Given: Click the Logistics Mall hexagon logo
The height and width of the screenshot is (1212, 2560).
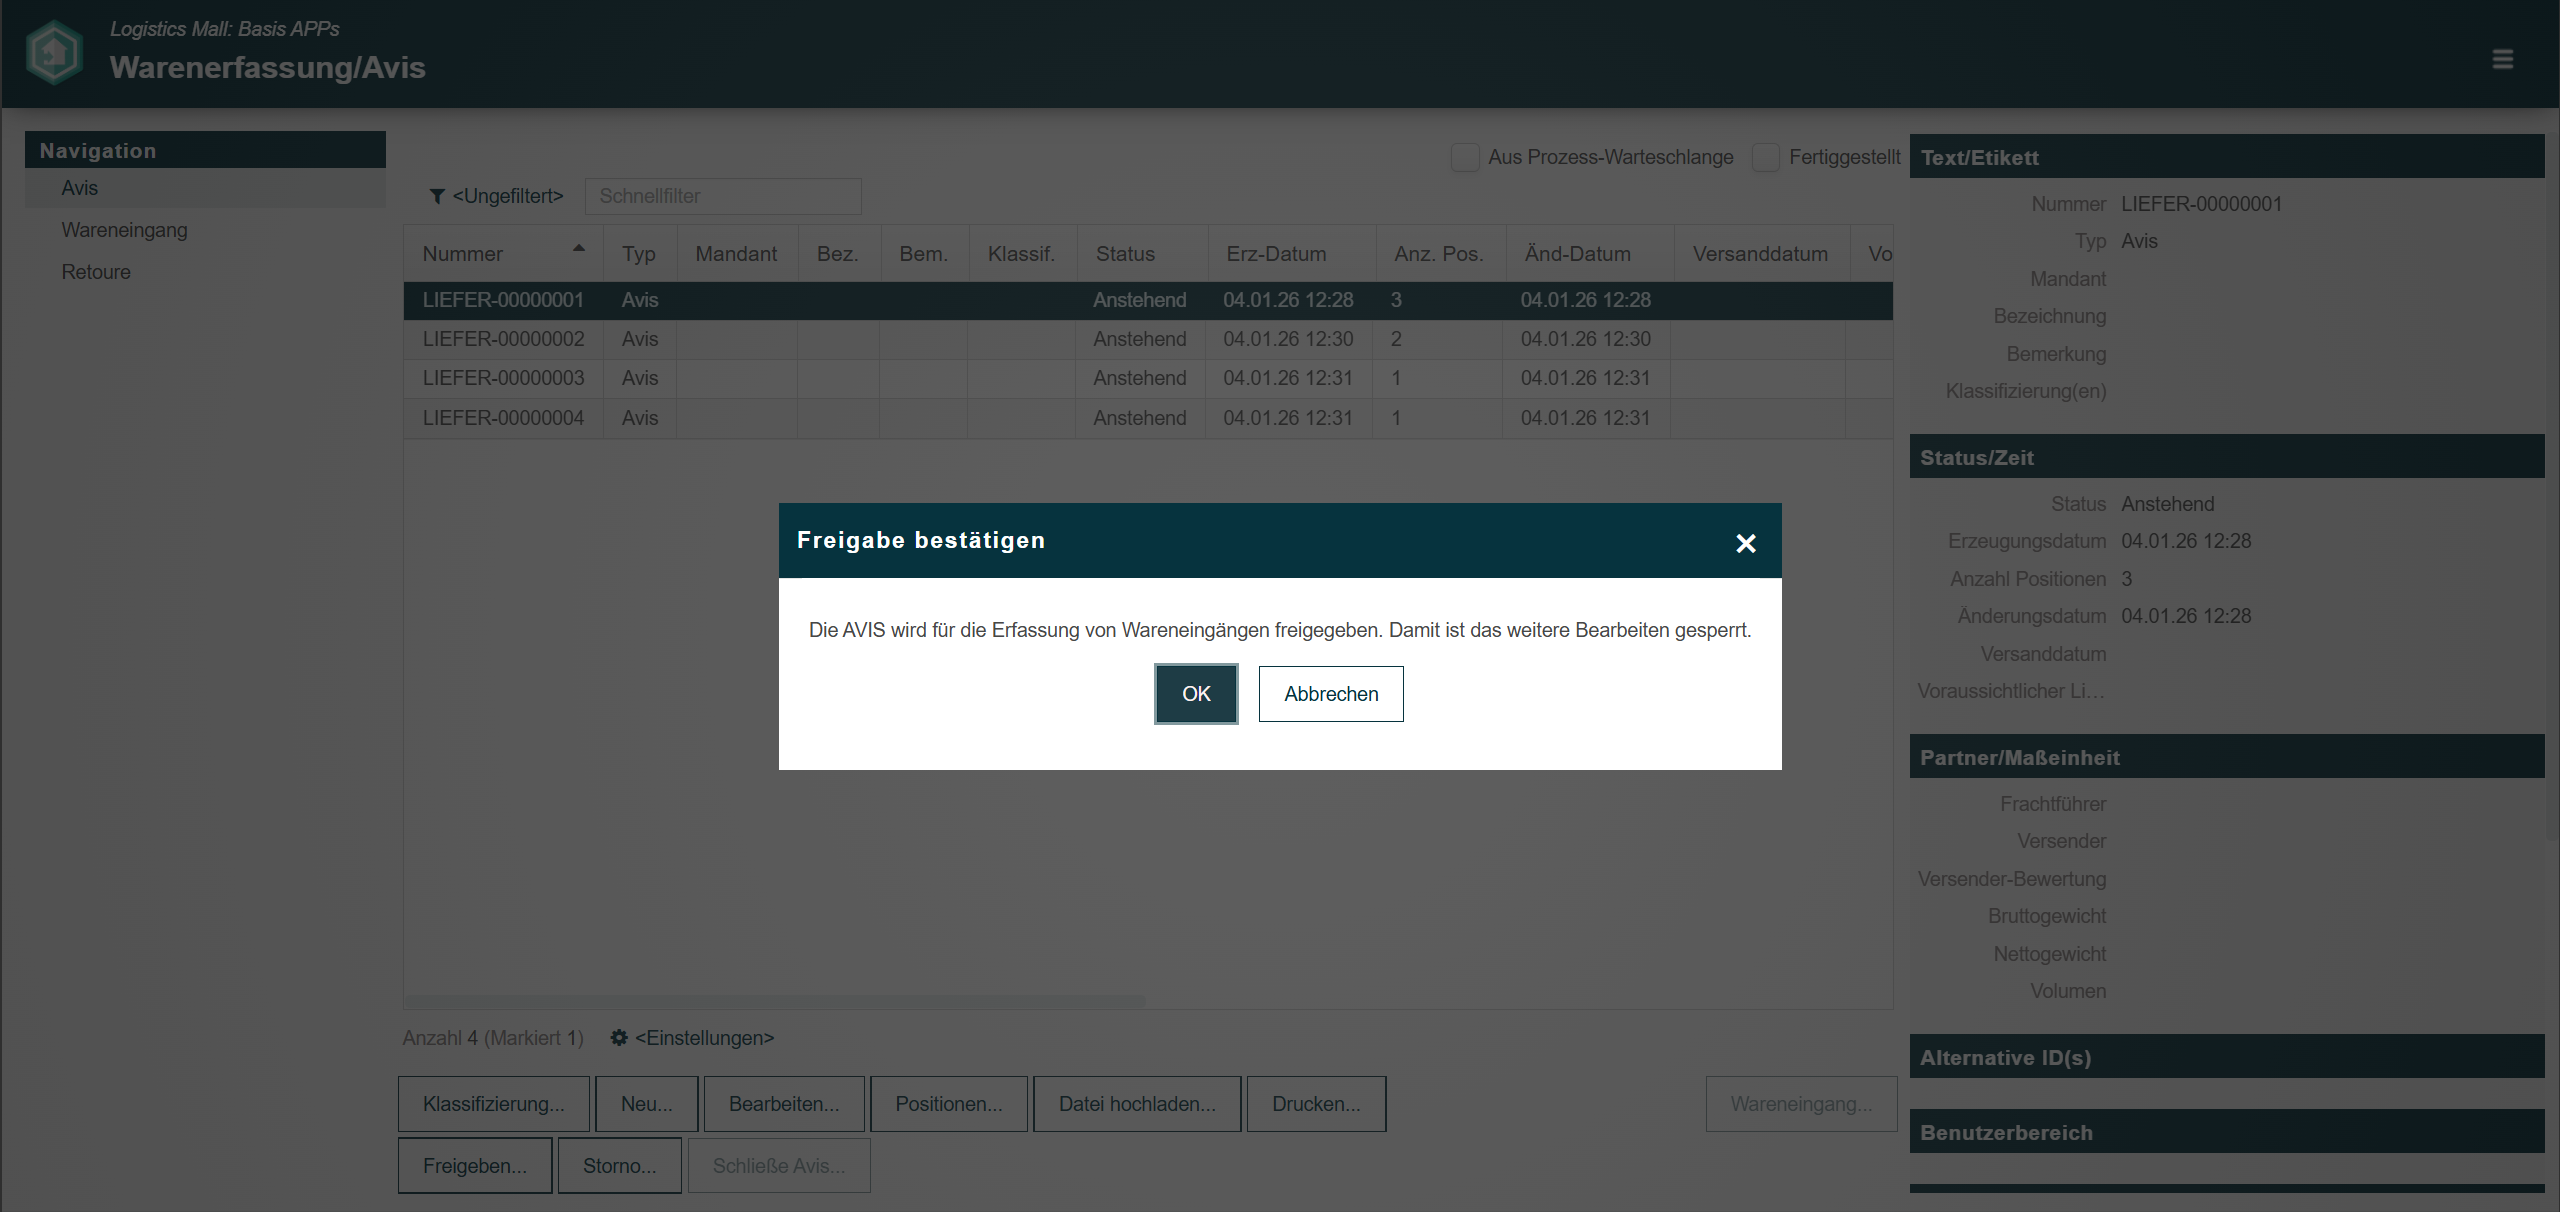Looking at the screenshot, I should coord(54,53).
